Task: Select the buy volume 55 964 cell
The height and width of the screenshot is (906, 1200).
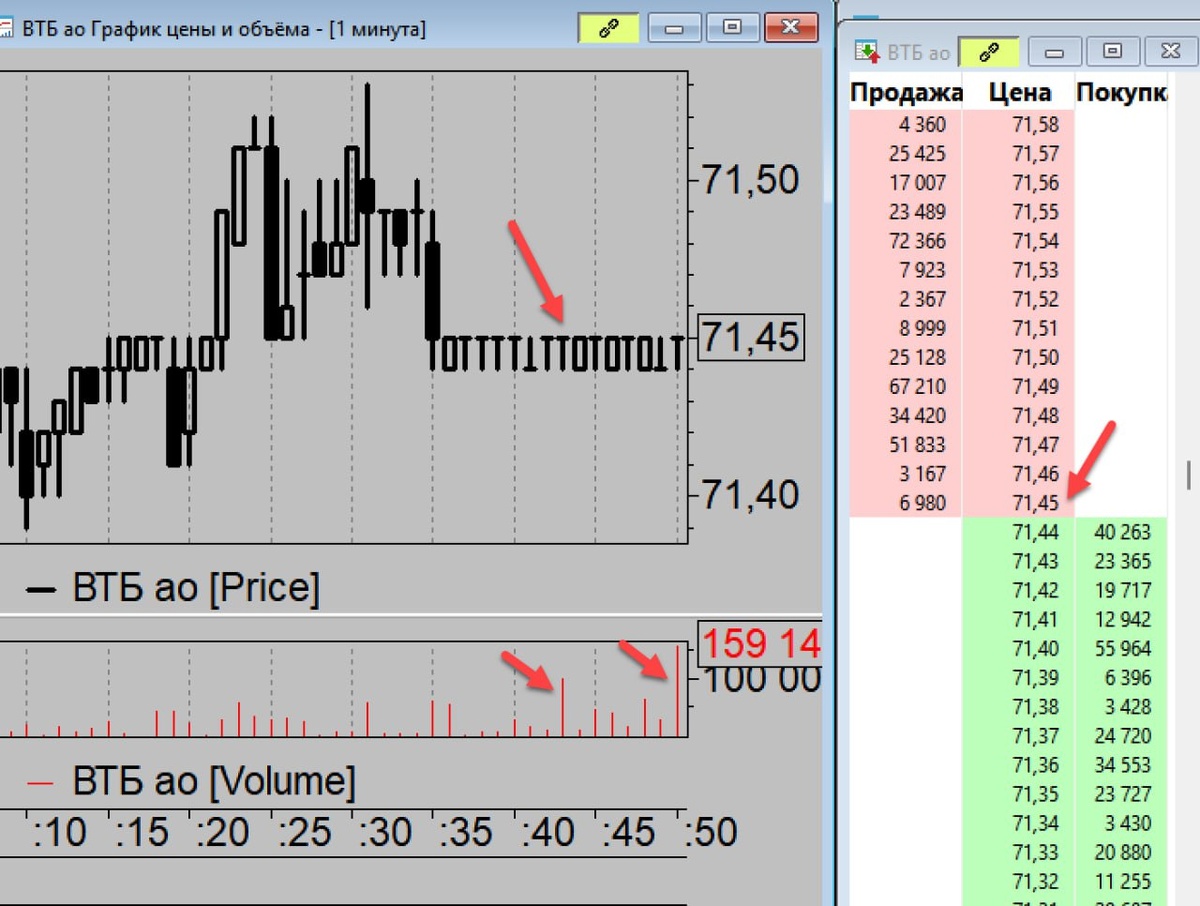Action: (1122, 648)
